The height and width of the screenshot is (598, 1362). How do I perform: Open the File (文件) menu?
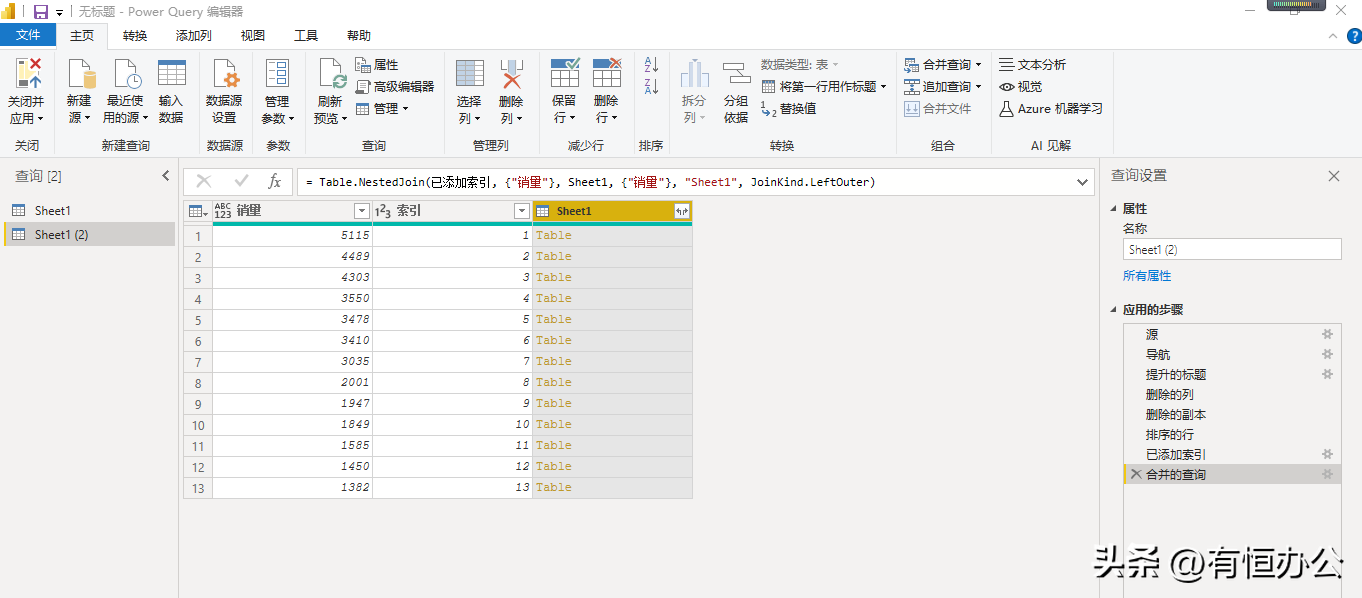[x=28, y=35]
